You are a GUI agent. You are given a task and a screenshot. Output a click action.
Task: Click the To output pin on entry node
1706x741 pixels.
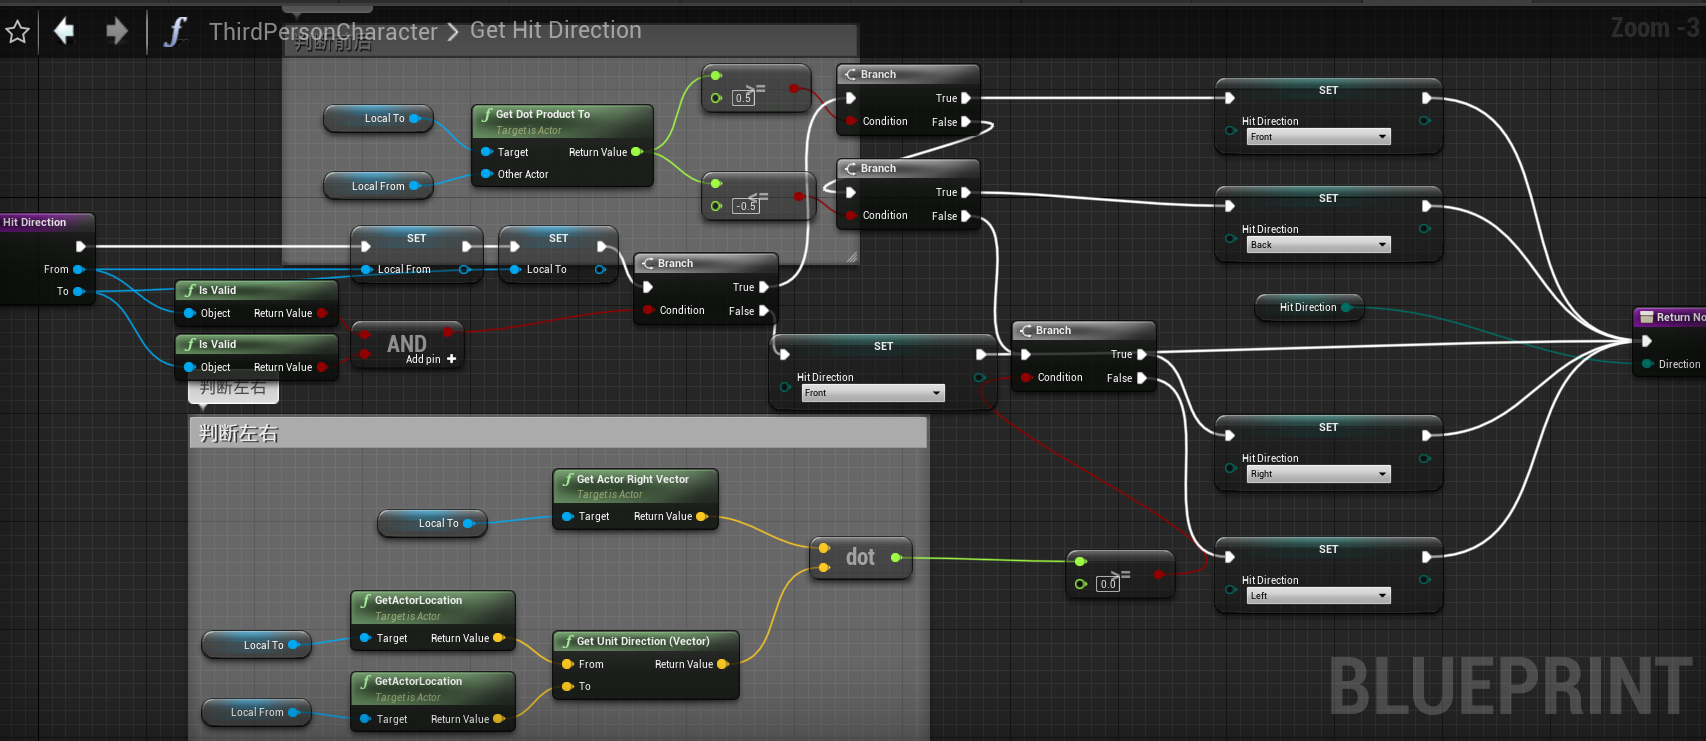(79, 291)
